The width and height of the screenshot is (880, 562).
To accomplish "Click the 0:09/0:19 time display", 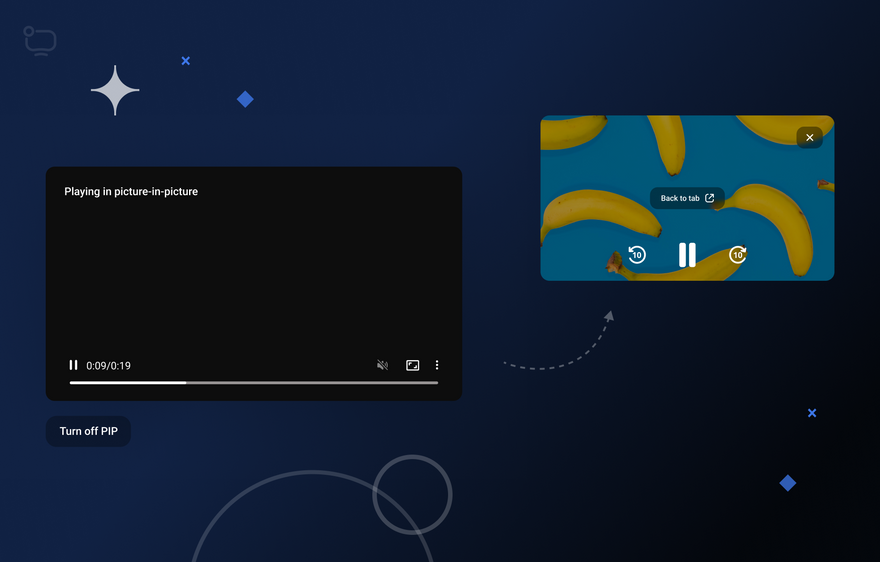I will click(108, 366).
